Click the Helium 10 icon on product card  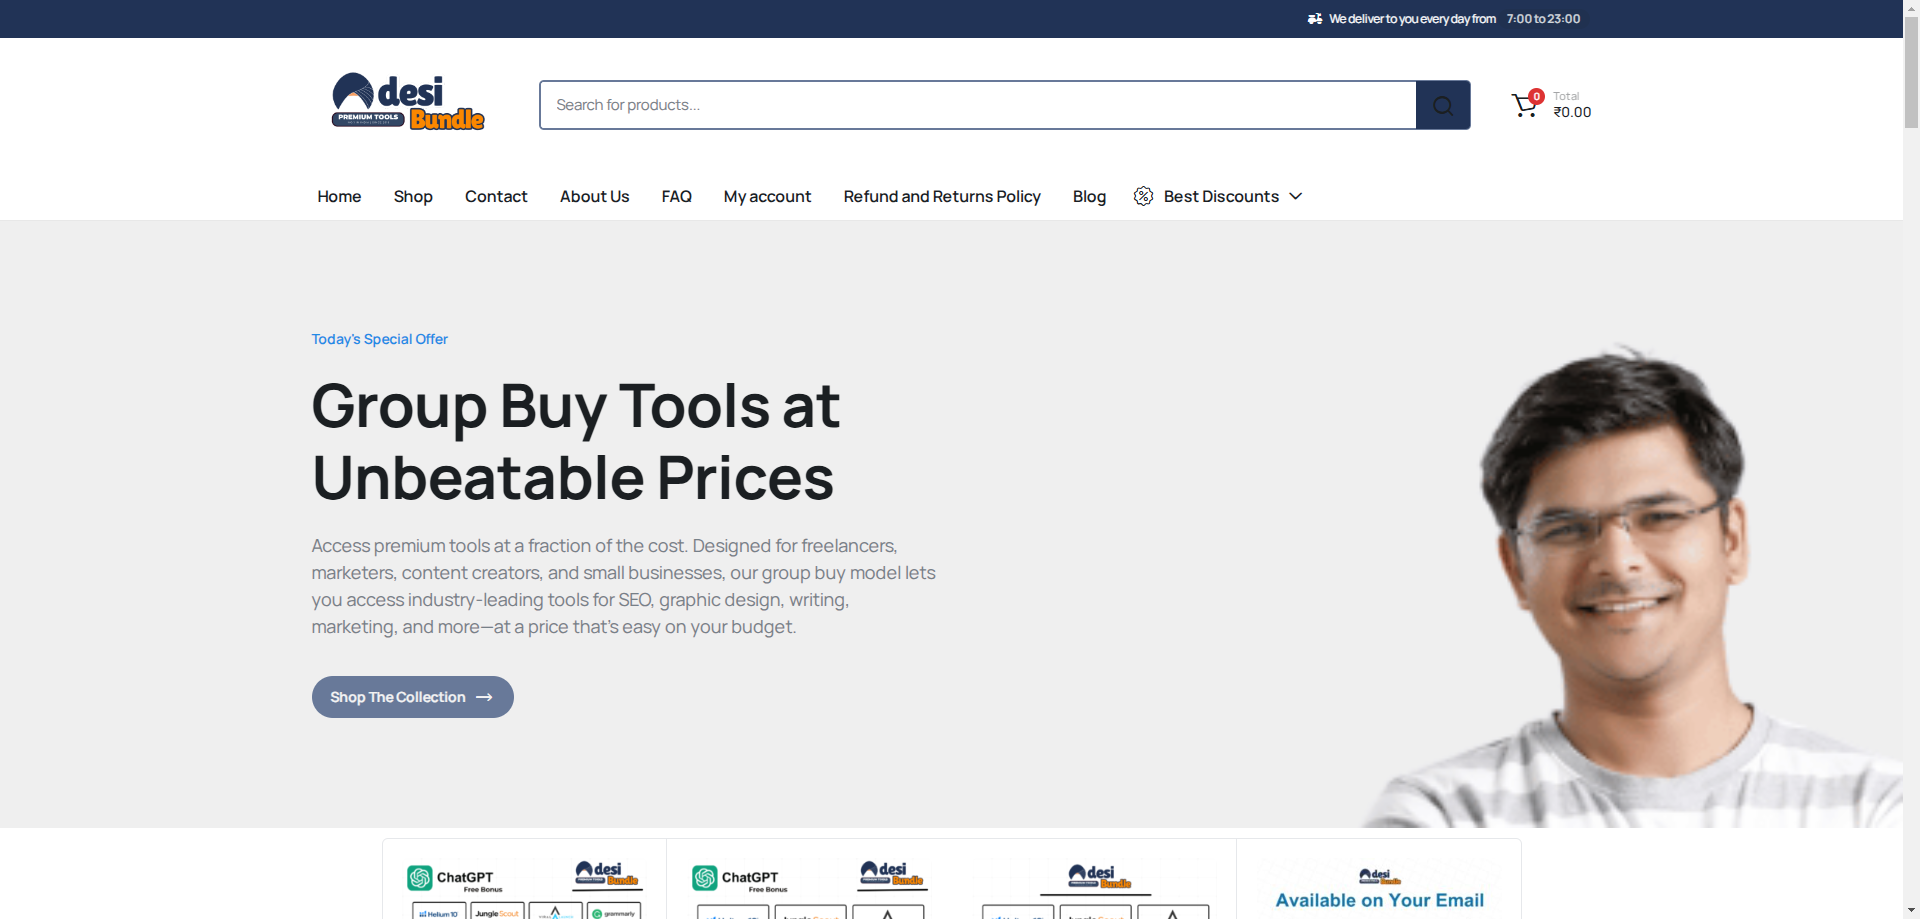[x=438, y=912]
